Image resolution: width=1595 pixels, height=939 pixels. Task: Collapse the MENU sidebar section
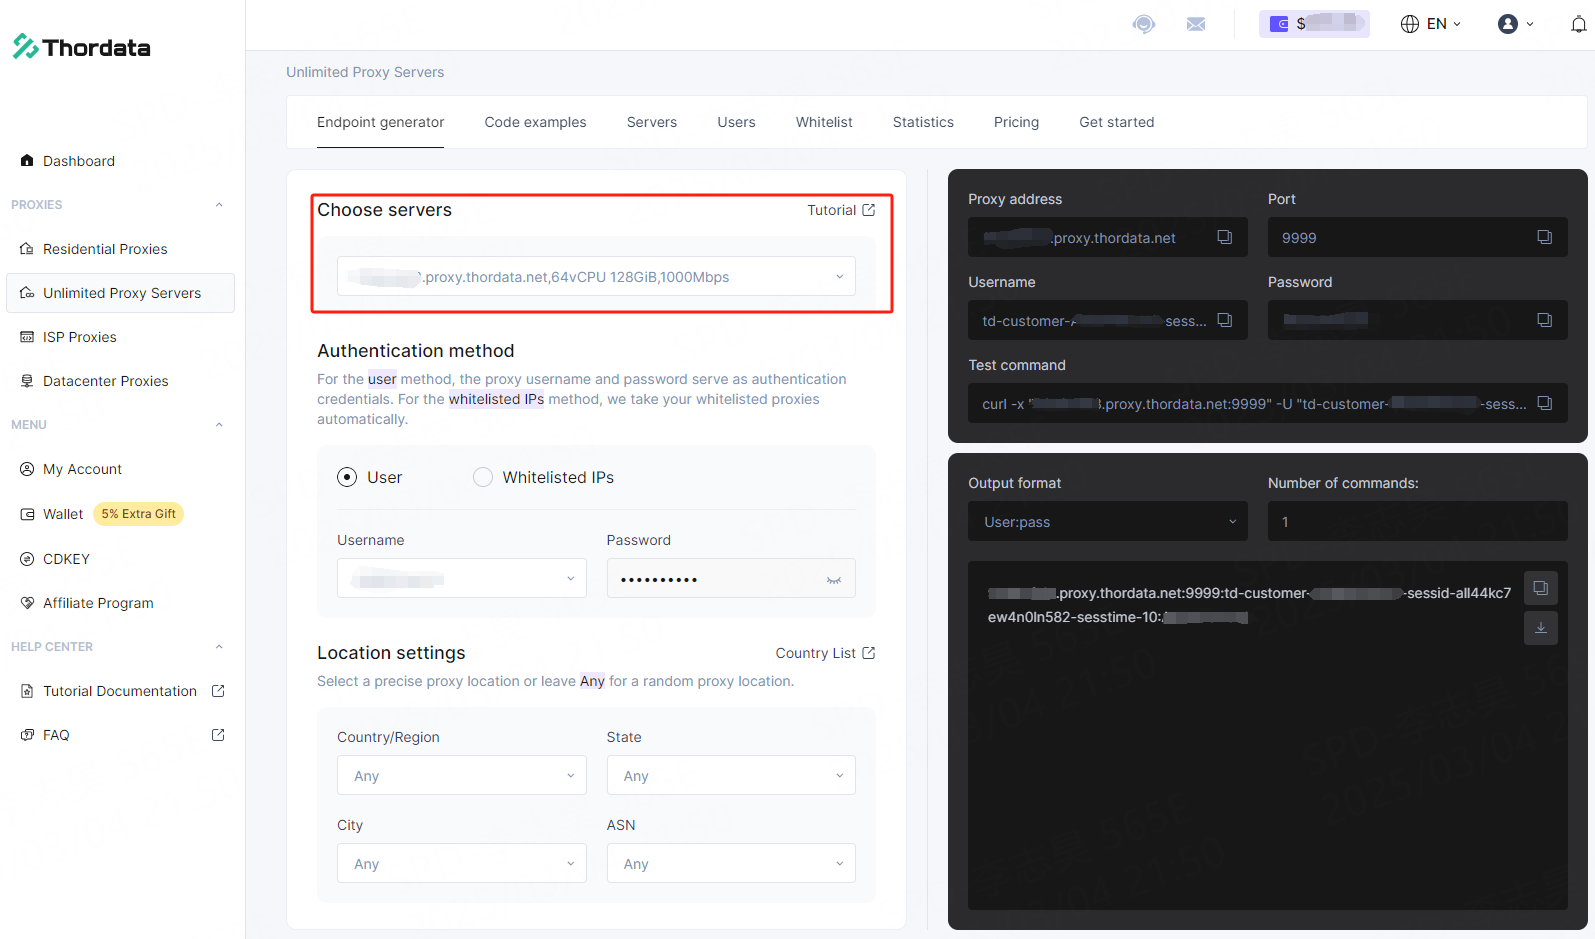tap(219, 424)
